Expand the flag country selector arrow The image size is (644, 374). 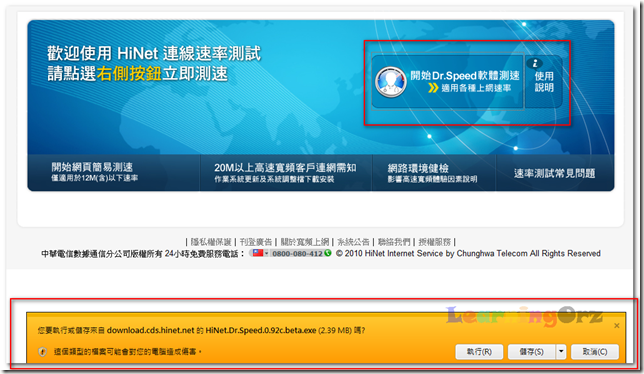[x=266, y=253]
